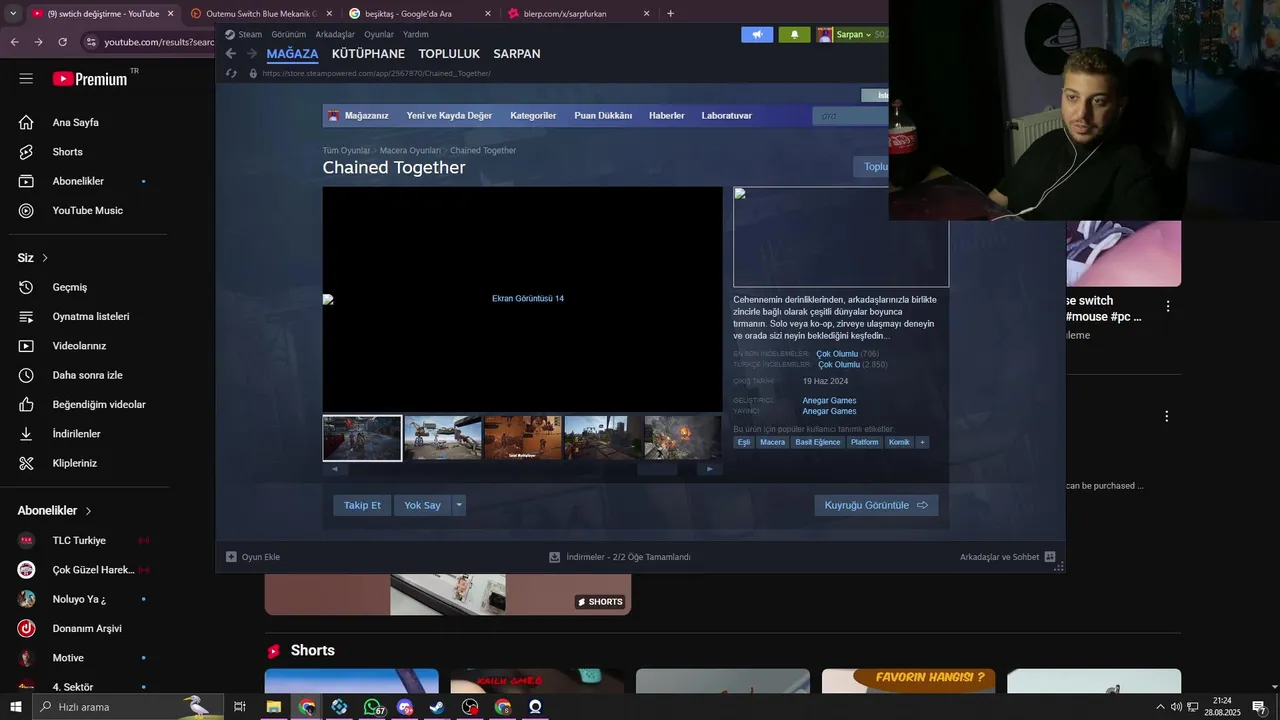Reload the Steam store page

click(232, 73)
